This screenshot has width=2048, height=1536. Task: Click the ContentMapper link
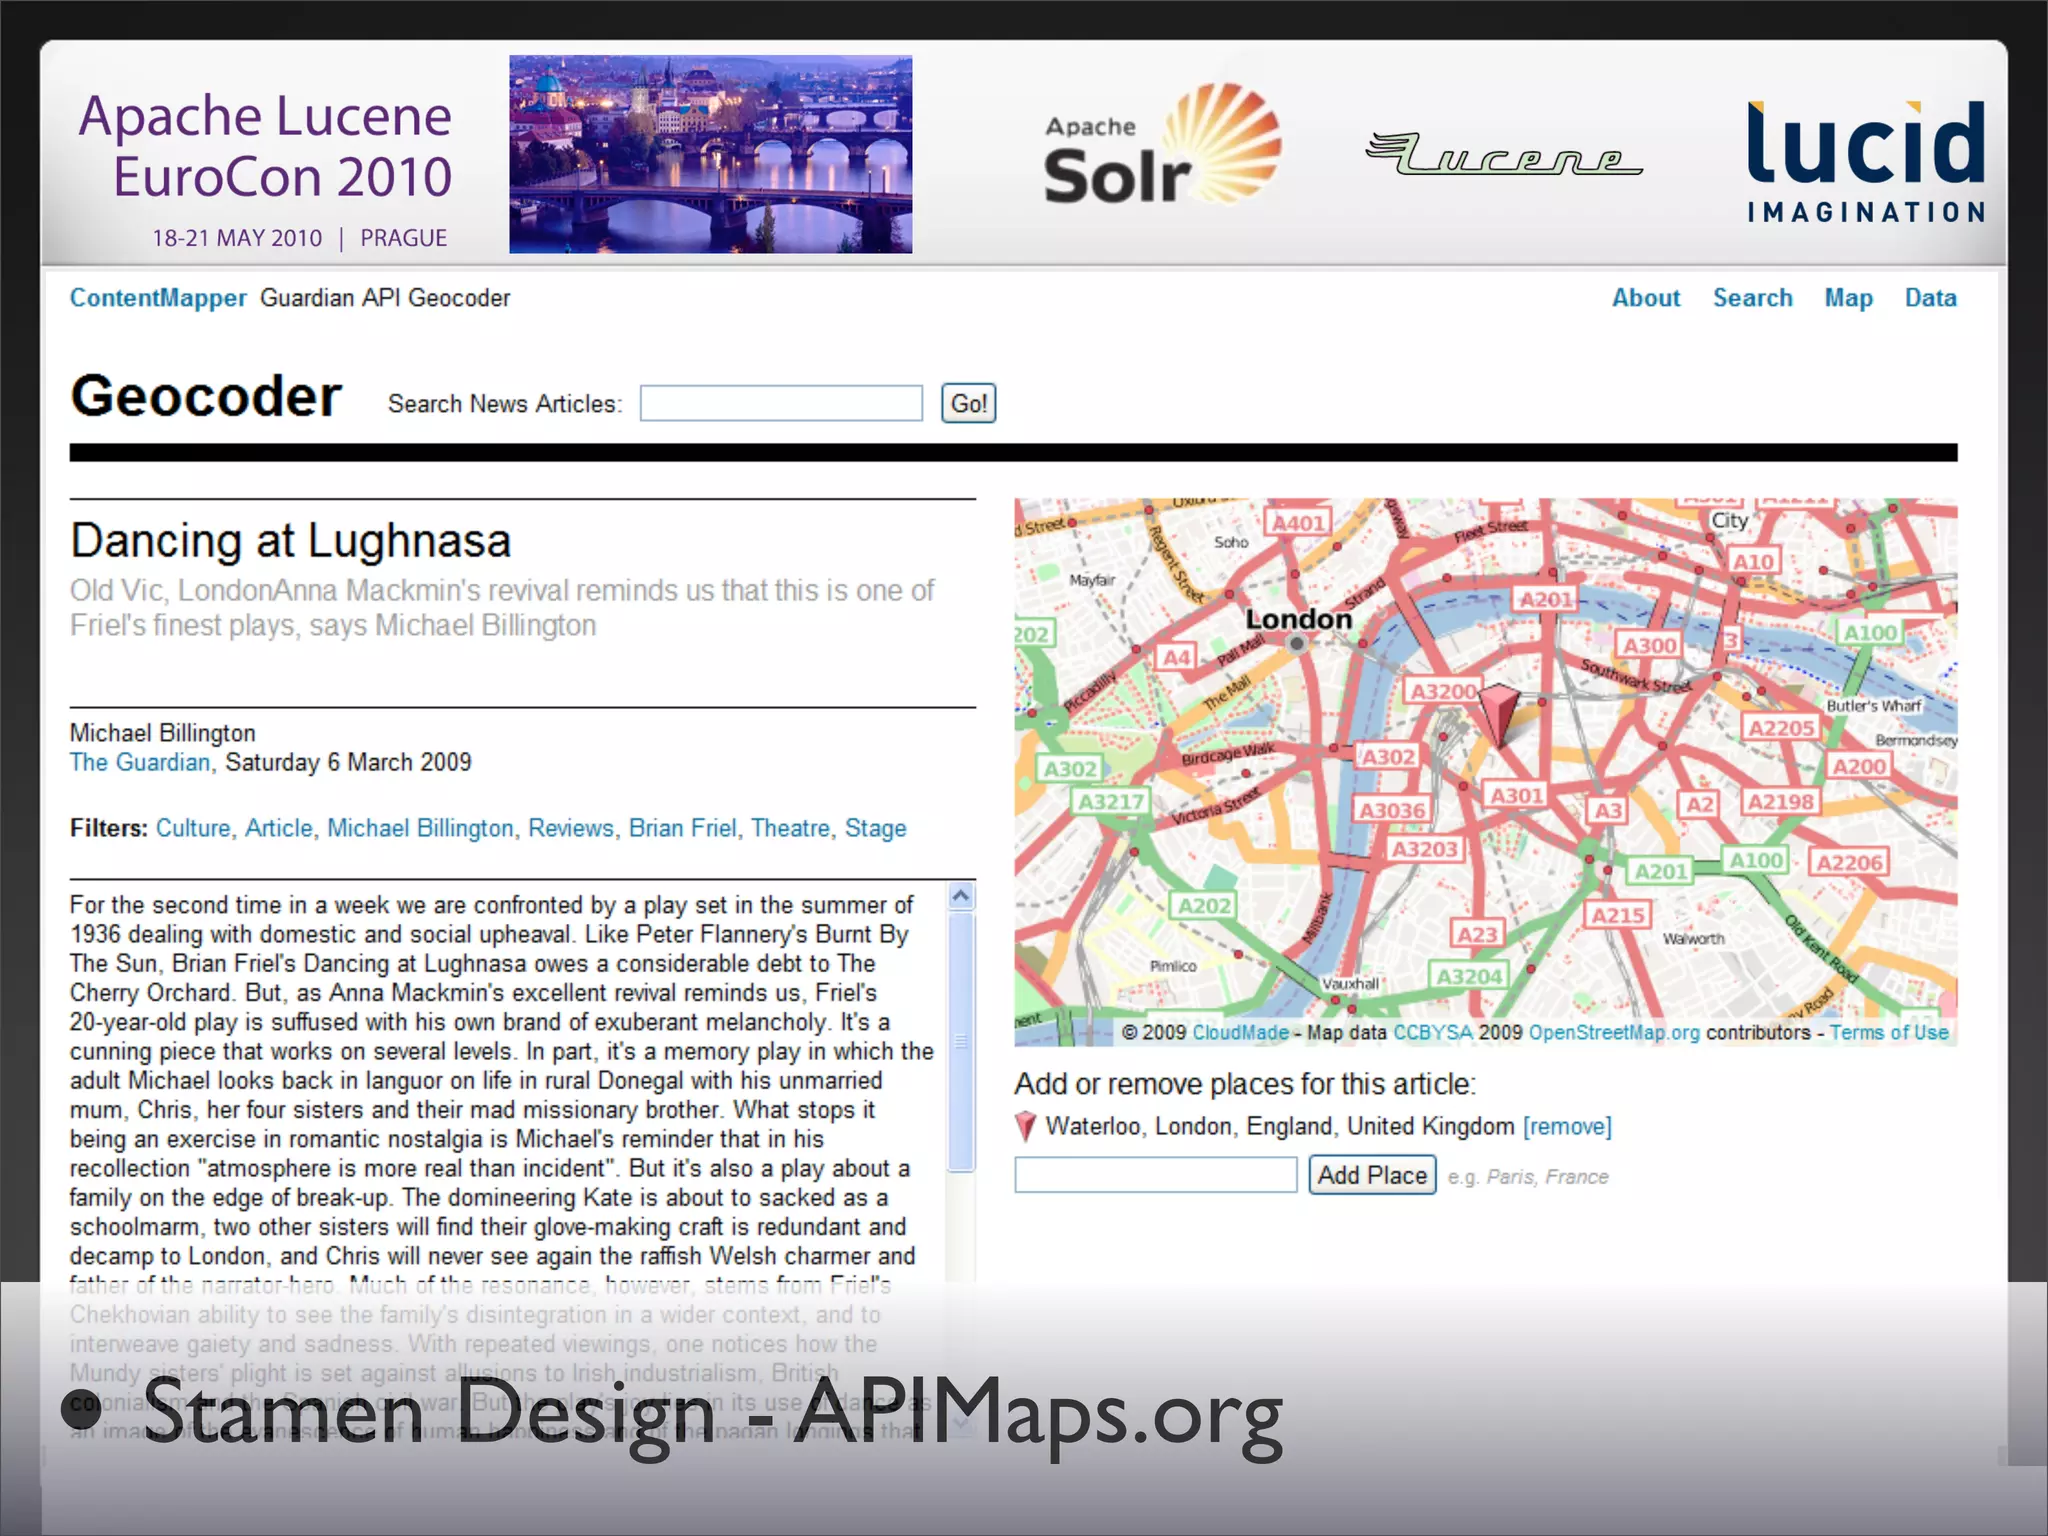pos(157,298)
